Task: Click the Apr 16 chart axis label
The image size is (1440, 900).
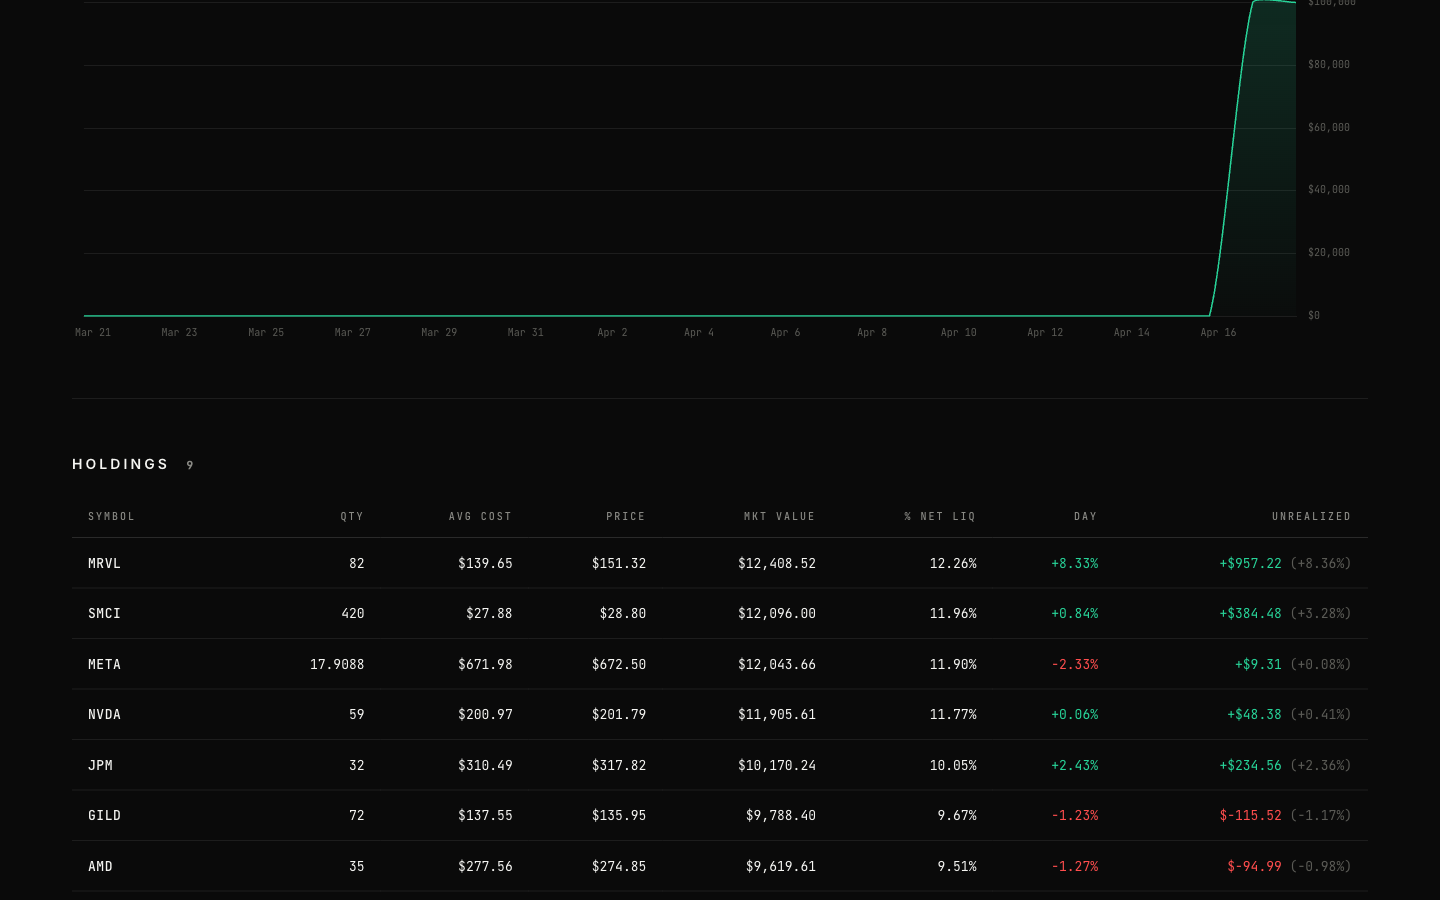Action: (x=1218, y=333)
